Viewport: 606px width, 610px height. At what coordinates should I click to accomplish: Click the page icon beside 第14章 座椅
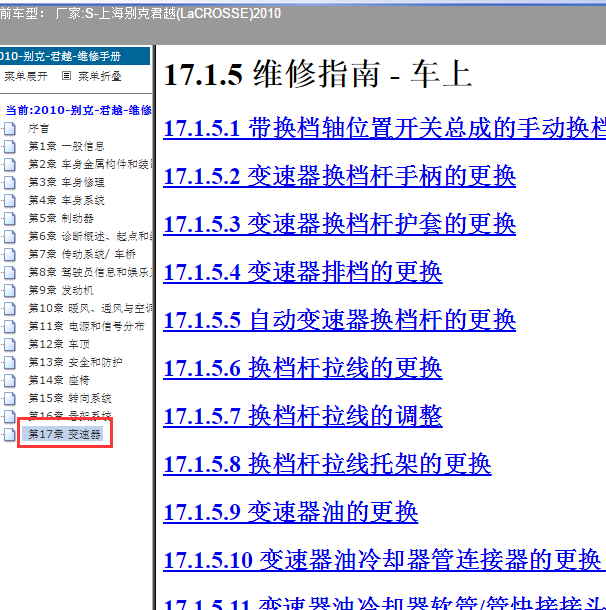click(x=10, y=380)
